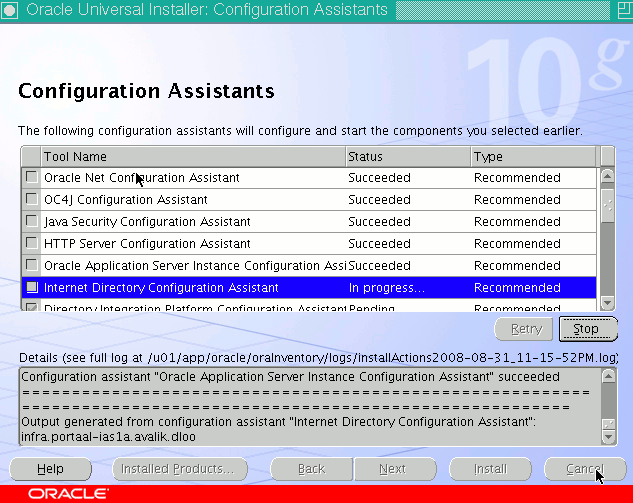
Task: Open the window menu icon in title bar
Action: (x=9, y=10)
